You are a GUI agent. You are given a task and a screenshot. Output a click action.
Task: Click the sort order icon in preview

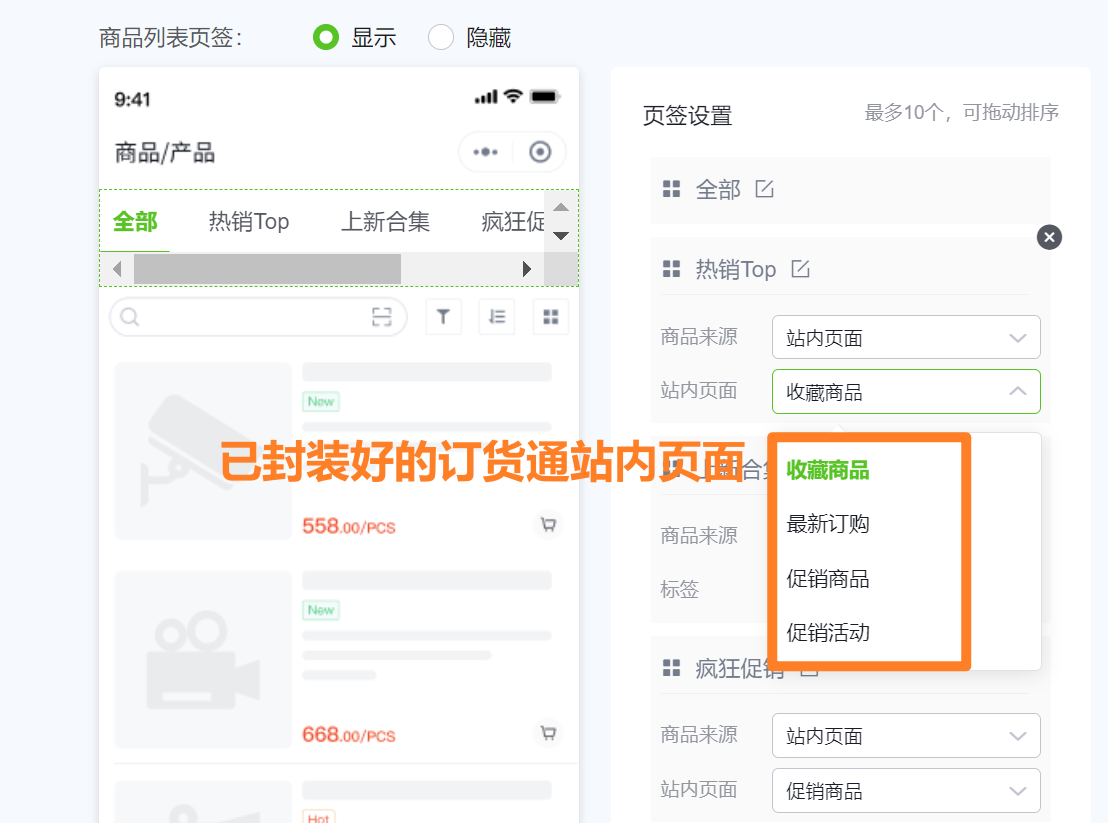click(x=496, y=317)
